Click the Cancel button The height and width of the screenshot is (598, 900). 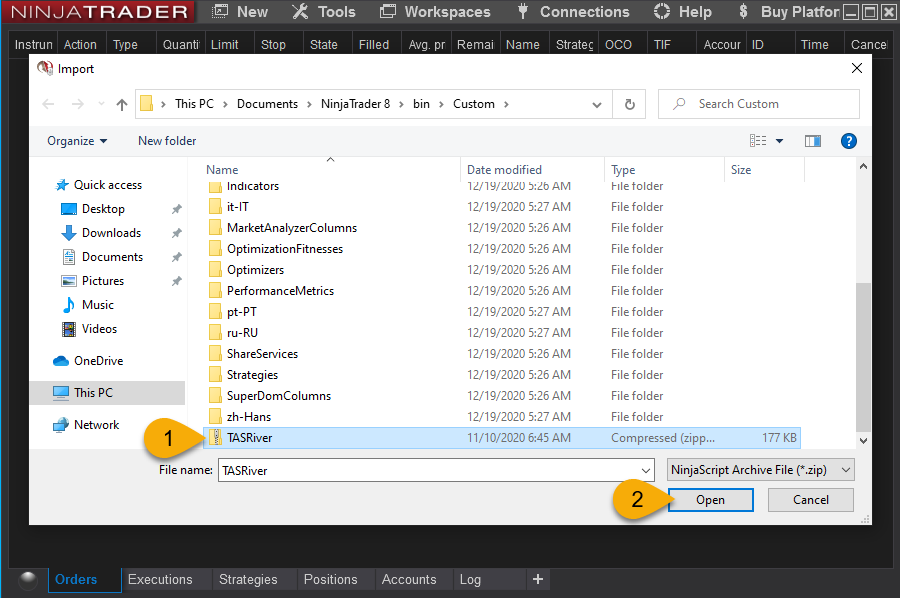pyautogui.click(x=810, y=500)
